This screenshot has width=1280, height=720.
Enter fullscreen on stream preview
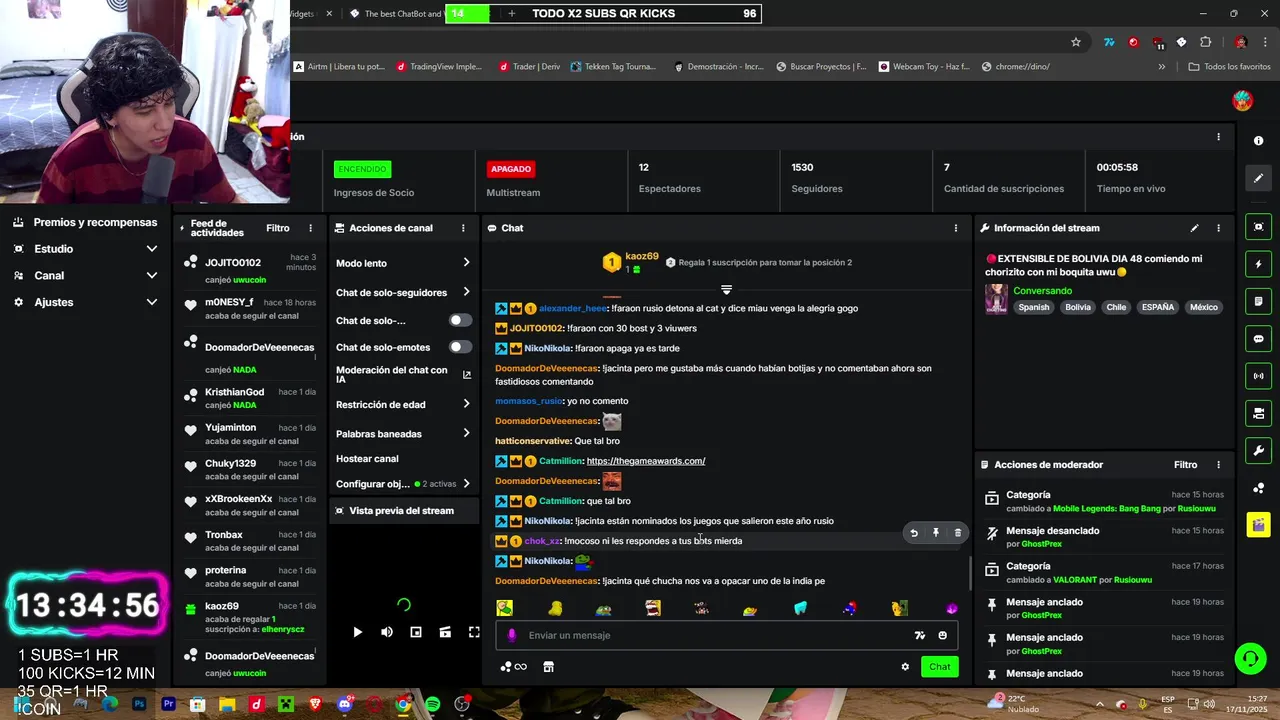[474, 632]
